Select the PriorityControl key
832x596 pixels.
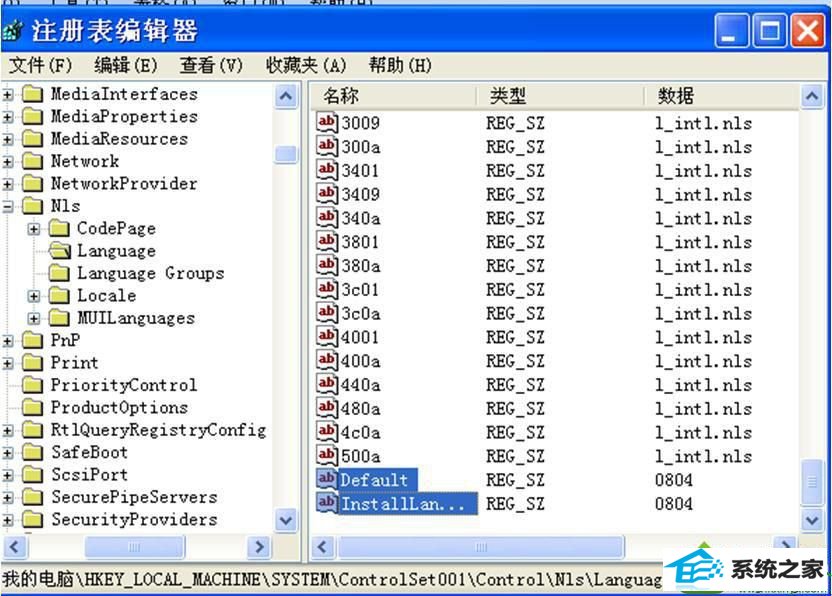pyautogui.click(x=124, y=385)
